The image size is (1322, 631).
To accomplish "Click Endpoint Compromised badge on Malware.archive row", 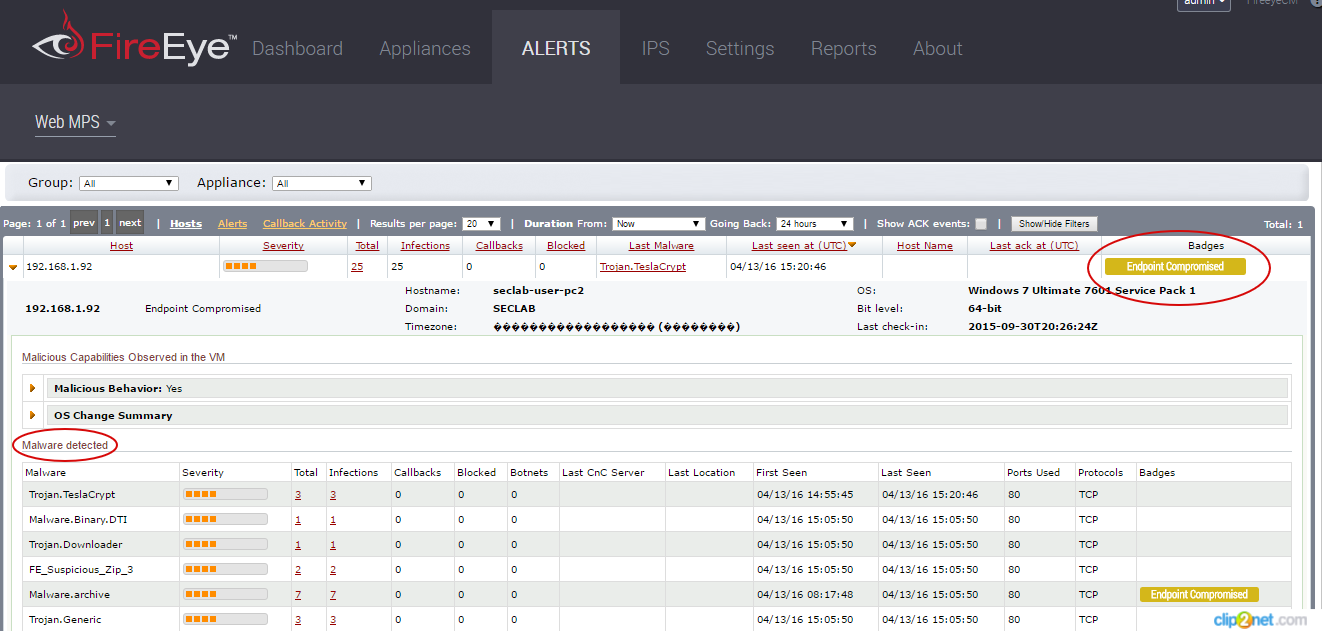I will pyautogui.click(x=1198, y=593).
